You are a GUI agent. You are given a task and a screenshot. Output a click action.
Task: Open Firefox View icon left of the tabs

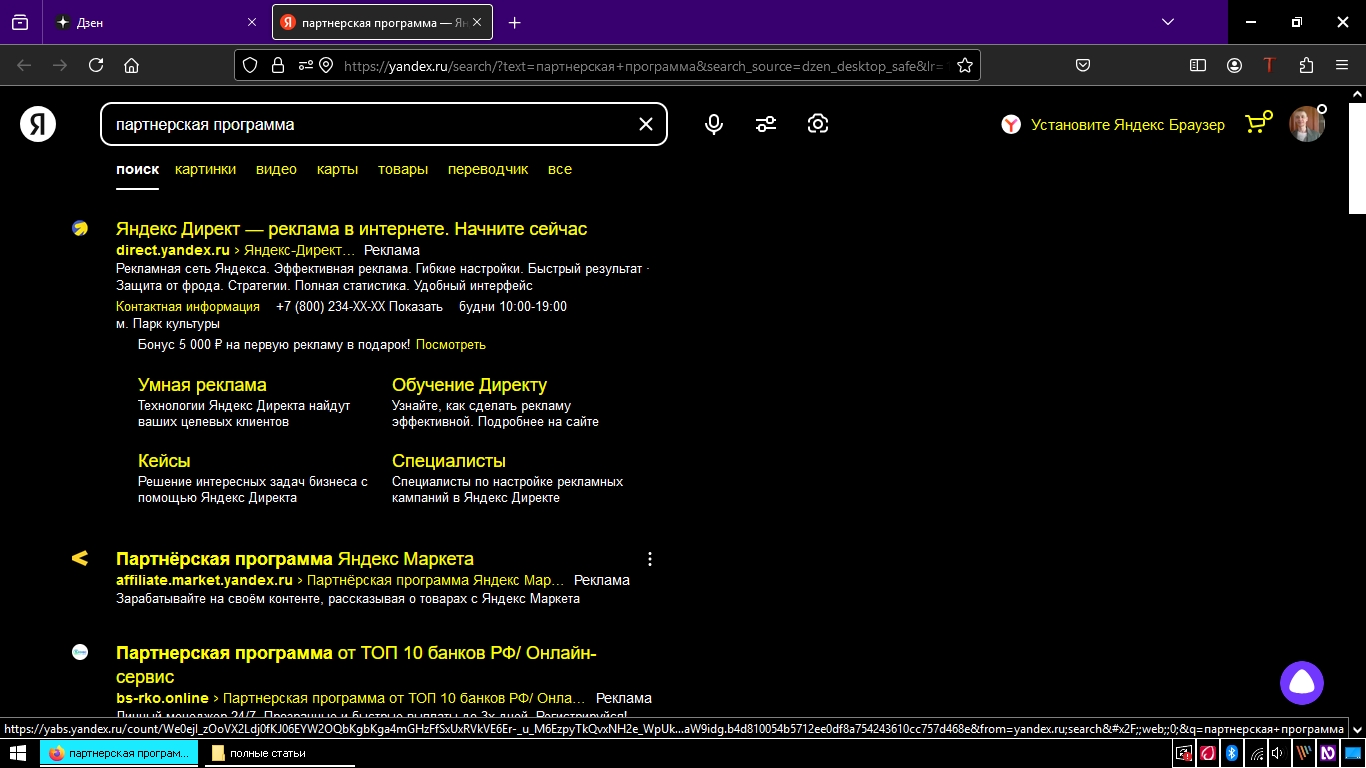[20, 22]
